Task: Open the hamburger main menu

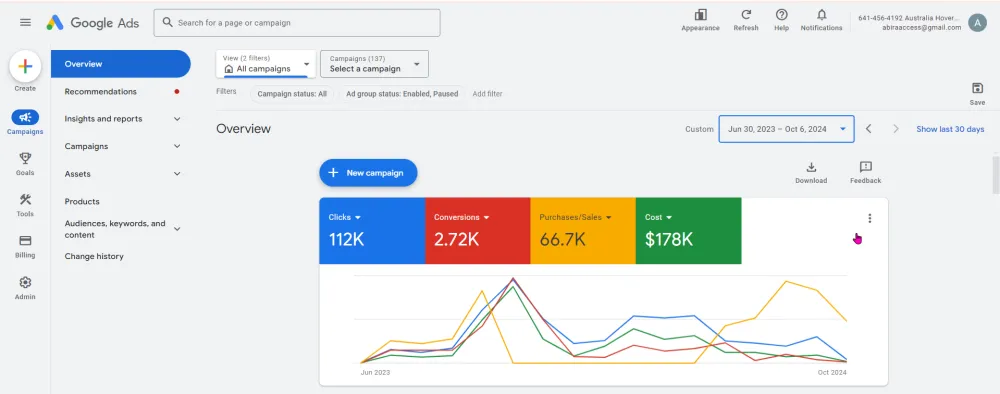Action: point(26,22)
